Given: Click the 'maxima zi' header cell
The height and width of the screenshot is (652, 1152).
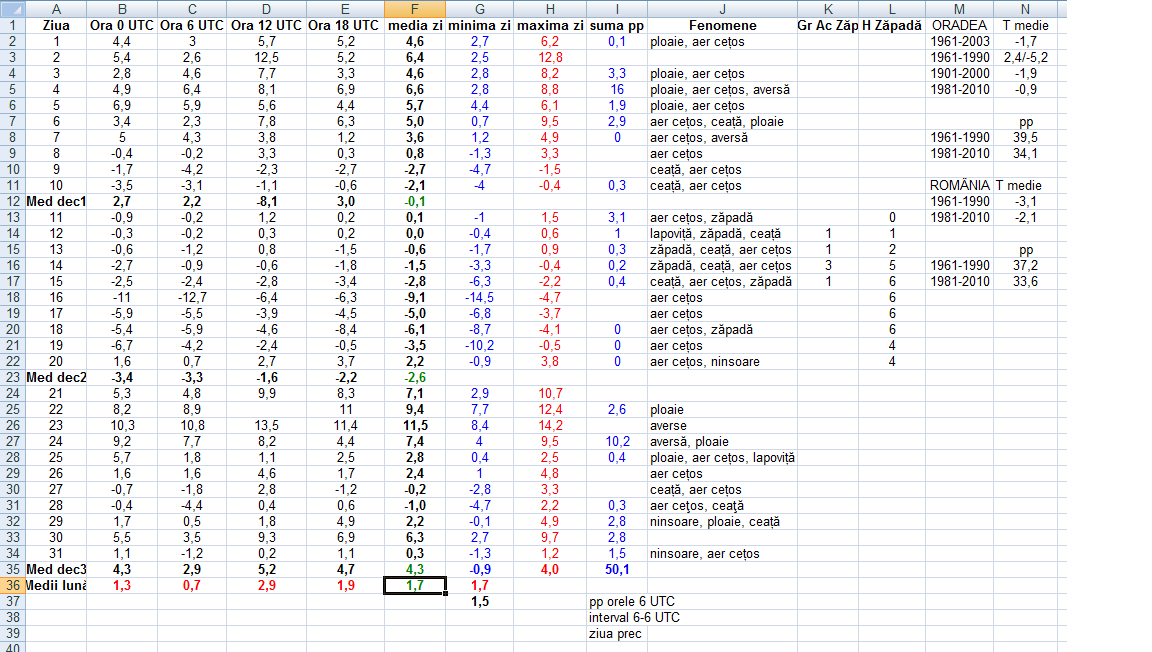Looking at the screenshot, I should 550,26.
